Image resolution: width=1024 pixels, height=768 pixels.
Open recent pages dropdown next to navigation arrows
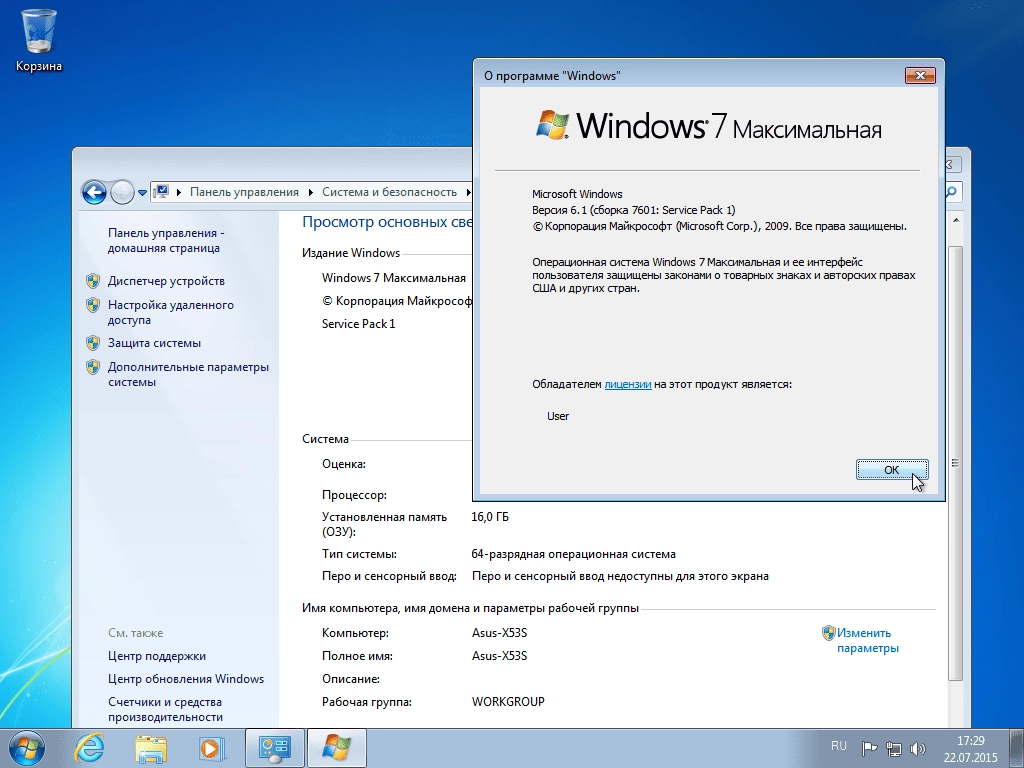[142, 193]
